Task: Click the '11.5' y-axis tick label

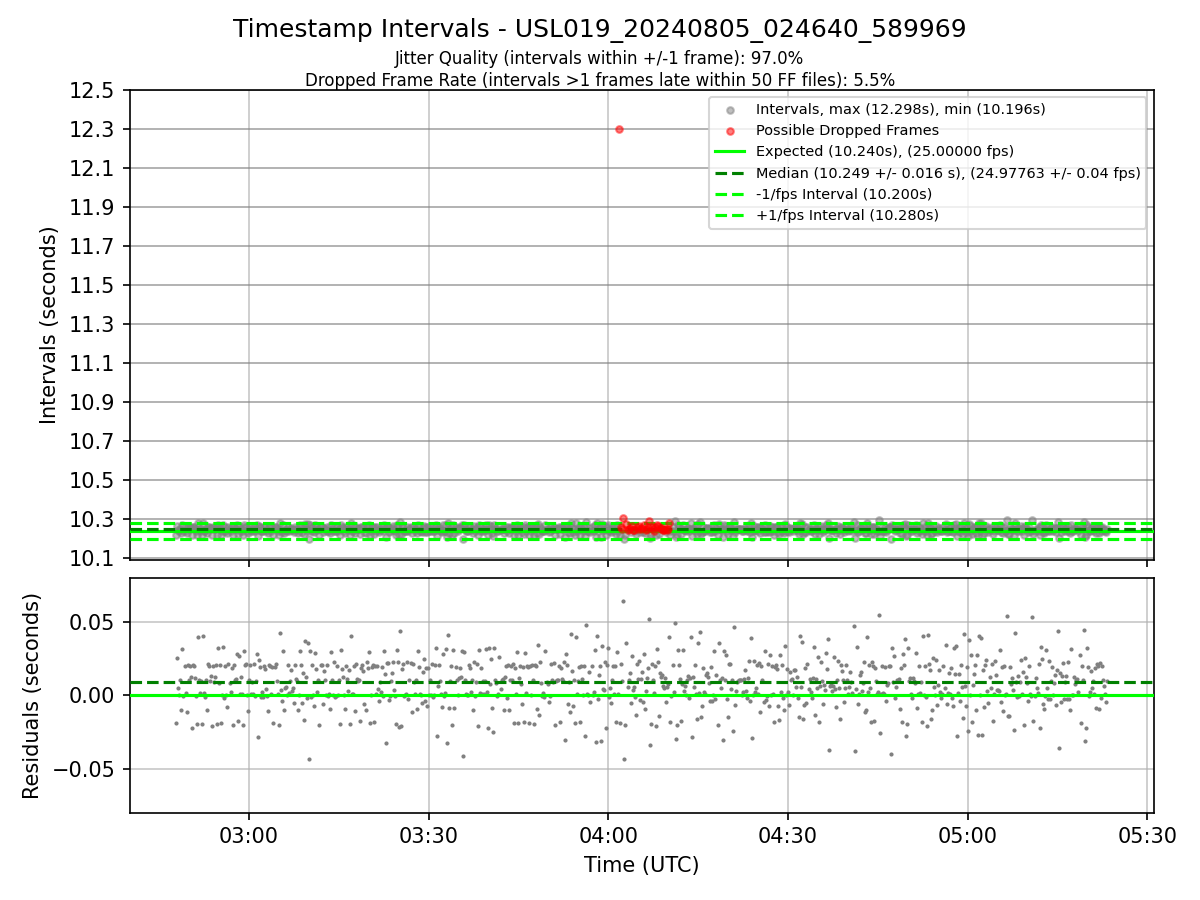Action: pyautogui.click(x=92, y=286)
